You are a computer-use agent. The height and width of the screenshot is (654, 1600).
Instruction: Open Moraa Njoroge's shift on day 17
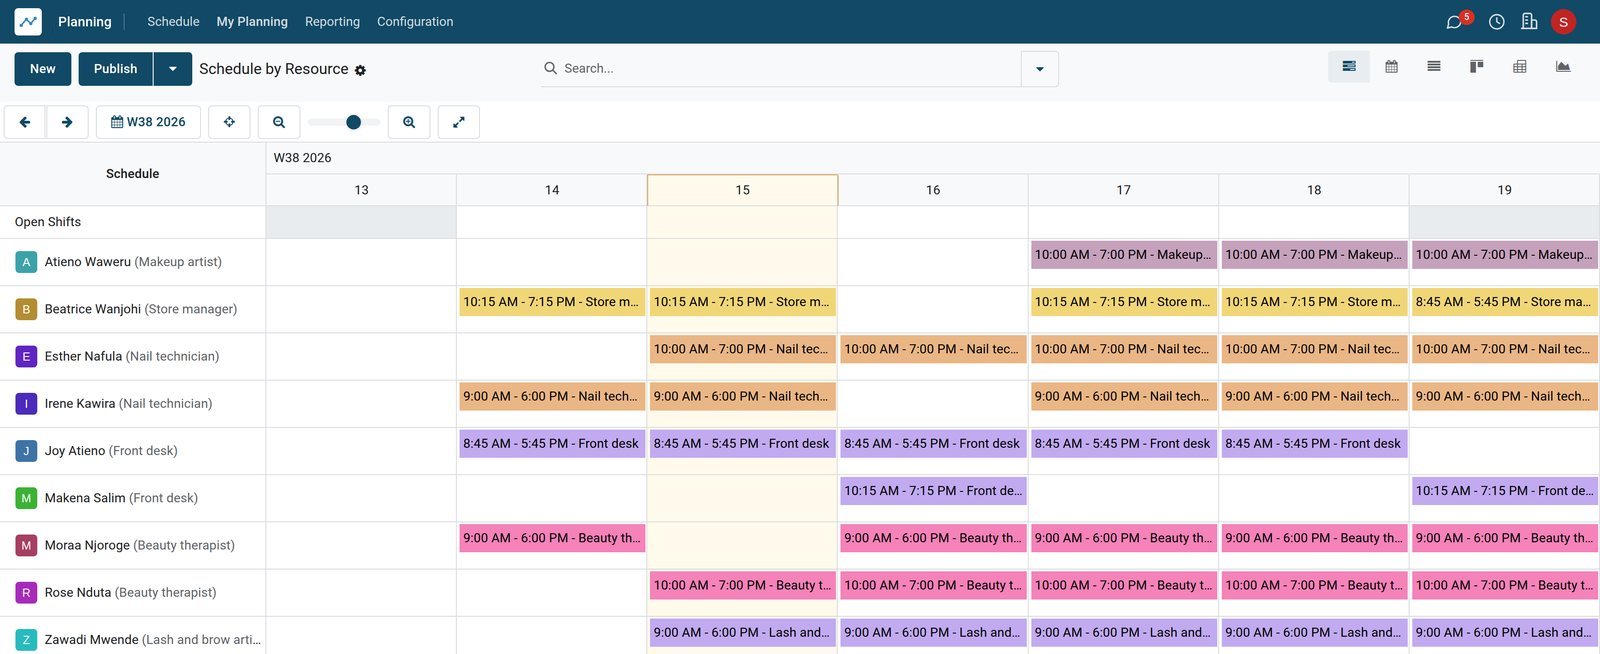click(x=1124, y=538)
